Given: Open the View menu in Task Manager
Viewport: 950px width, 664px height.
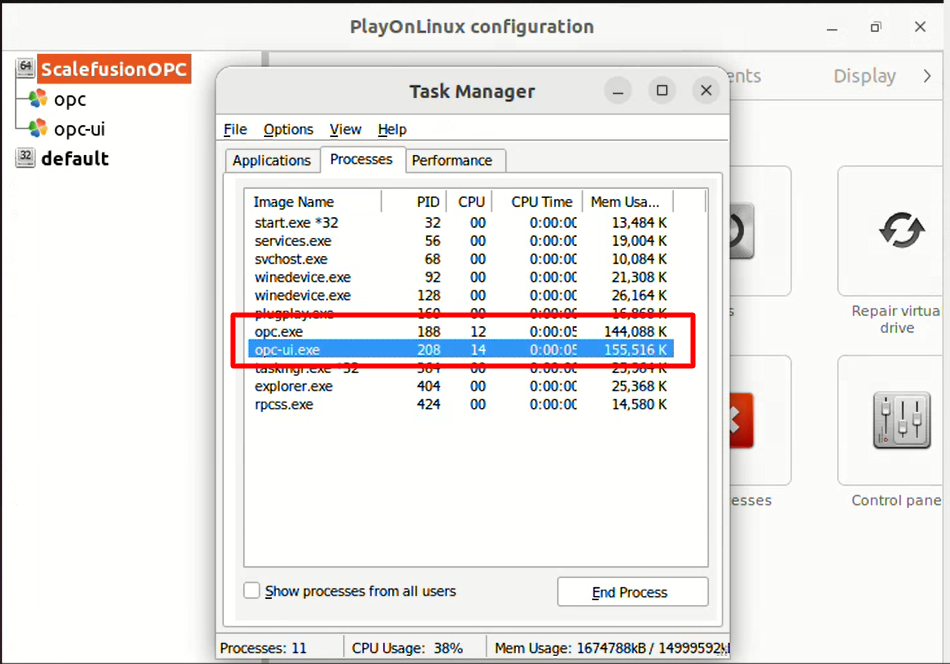Looking at the screenshot, I should (345, 129).
